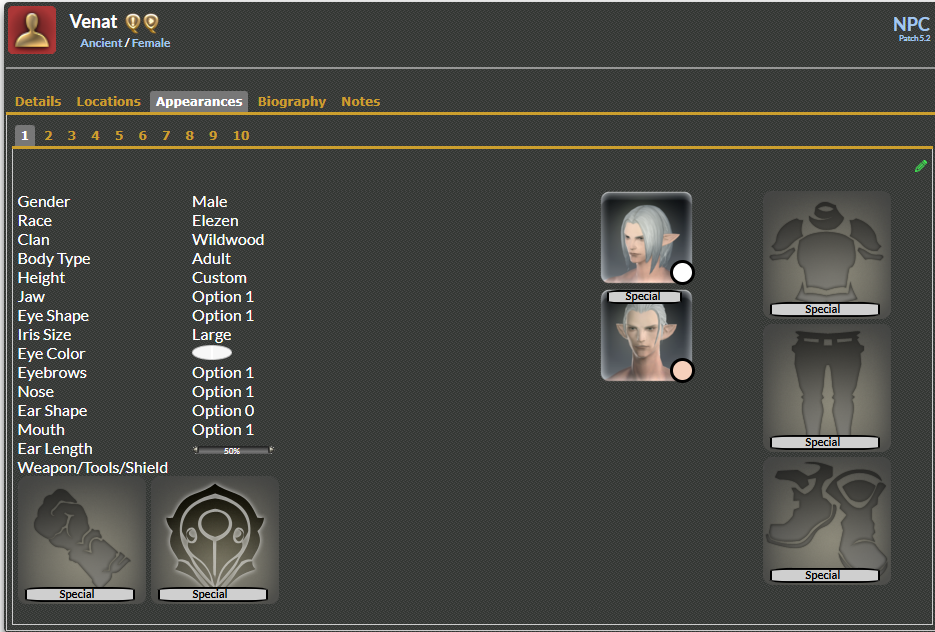Select the body armor equipment slot

click(826, 255)
